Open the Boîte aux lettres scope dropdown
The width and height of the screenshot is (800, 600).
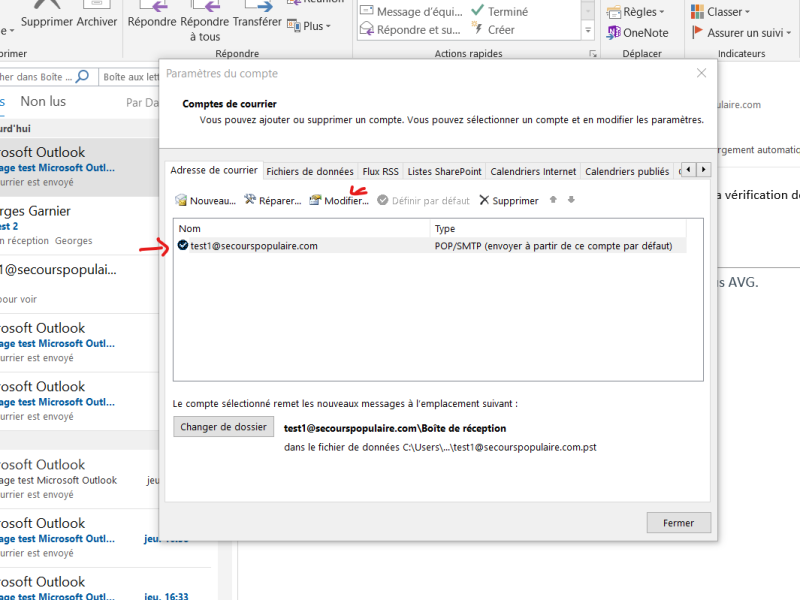(x=131, y=77)
